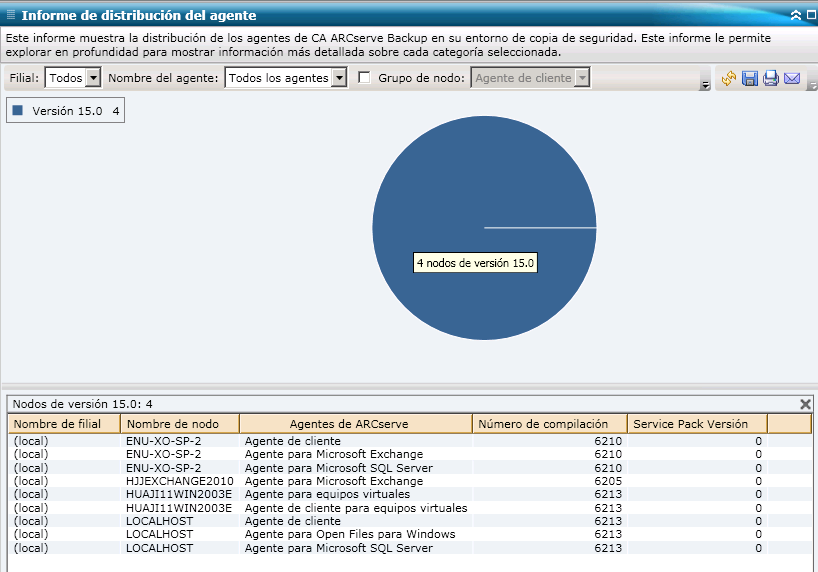Sort by Número de compilación column
818x572 pixels.
[549, 424]
